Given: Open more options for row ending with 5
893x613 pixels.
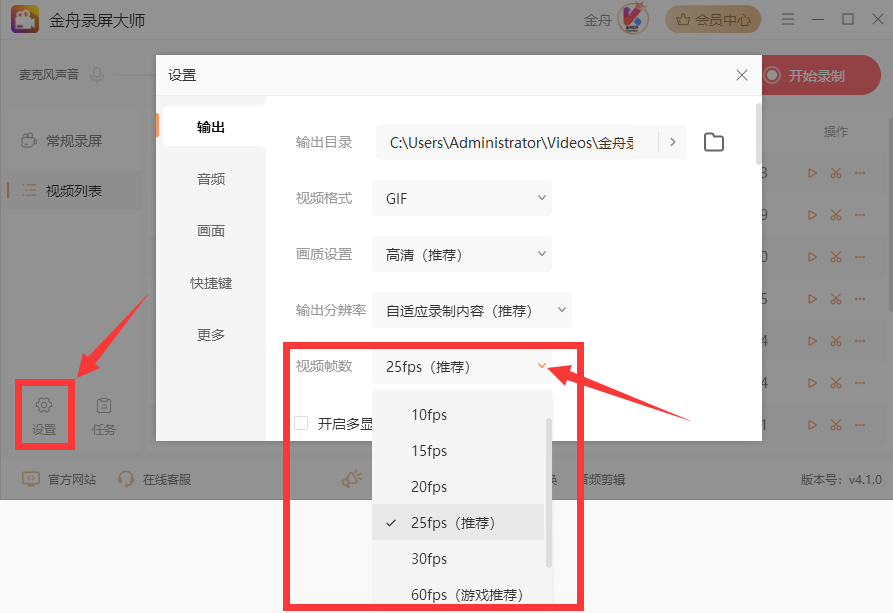Looking at the screenshot, I should coord(860,299).
